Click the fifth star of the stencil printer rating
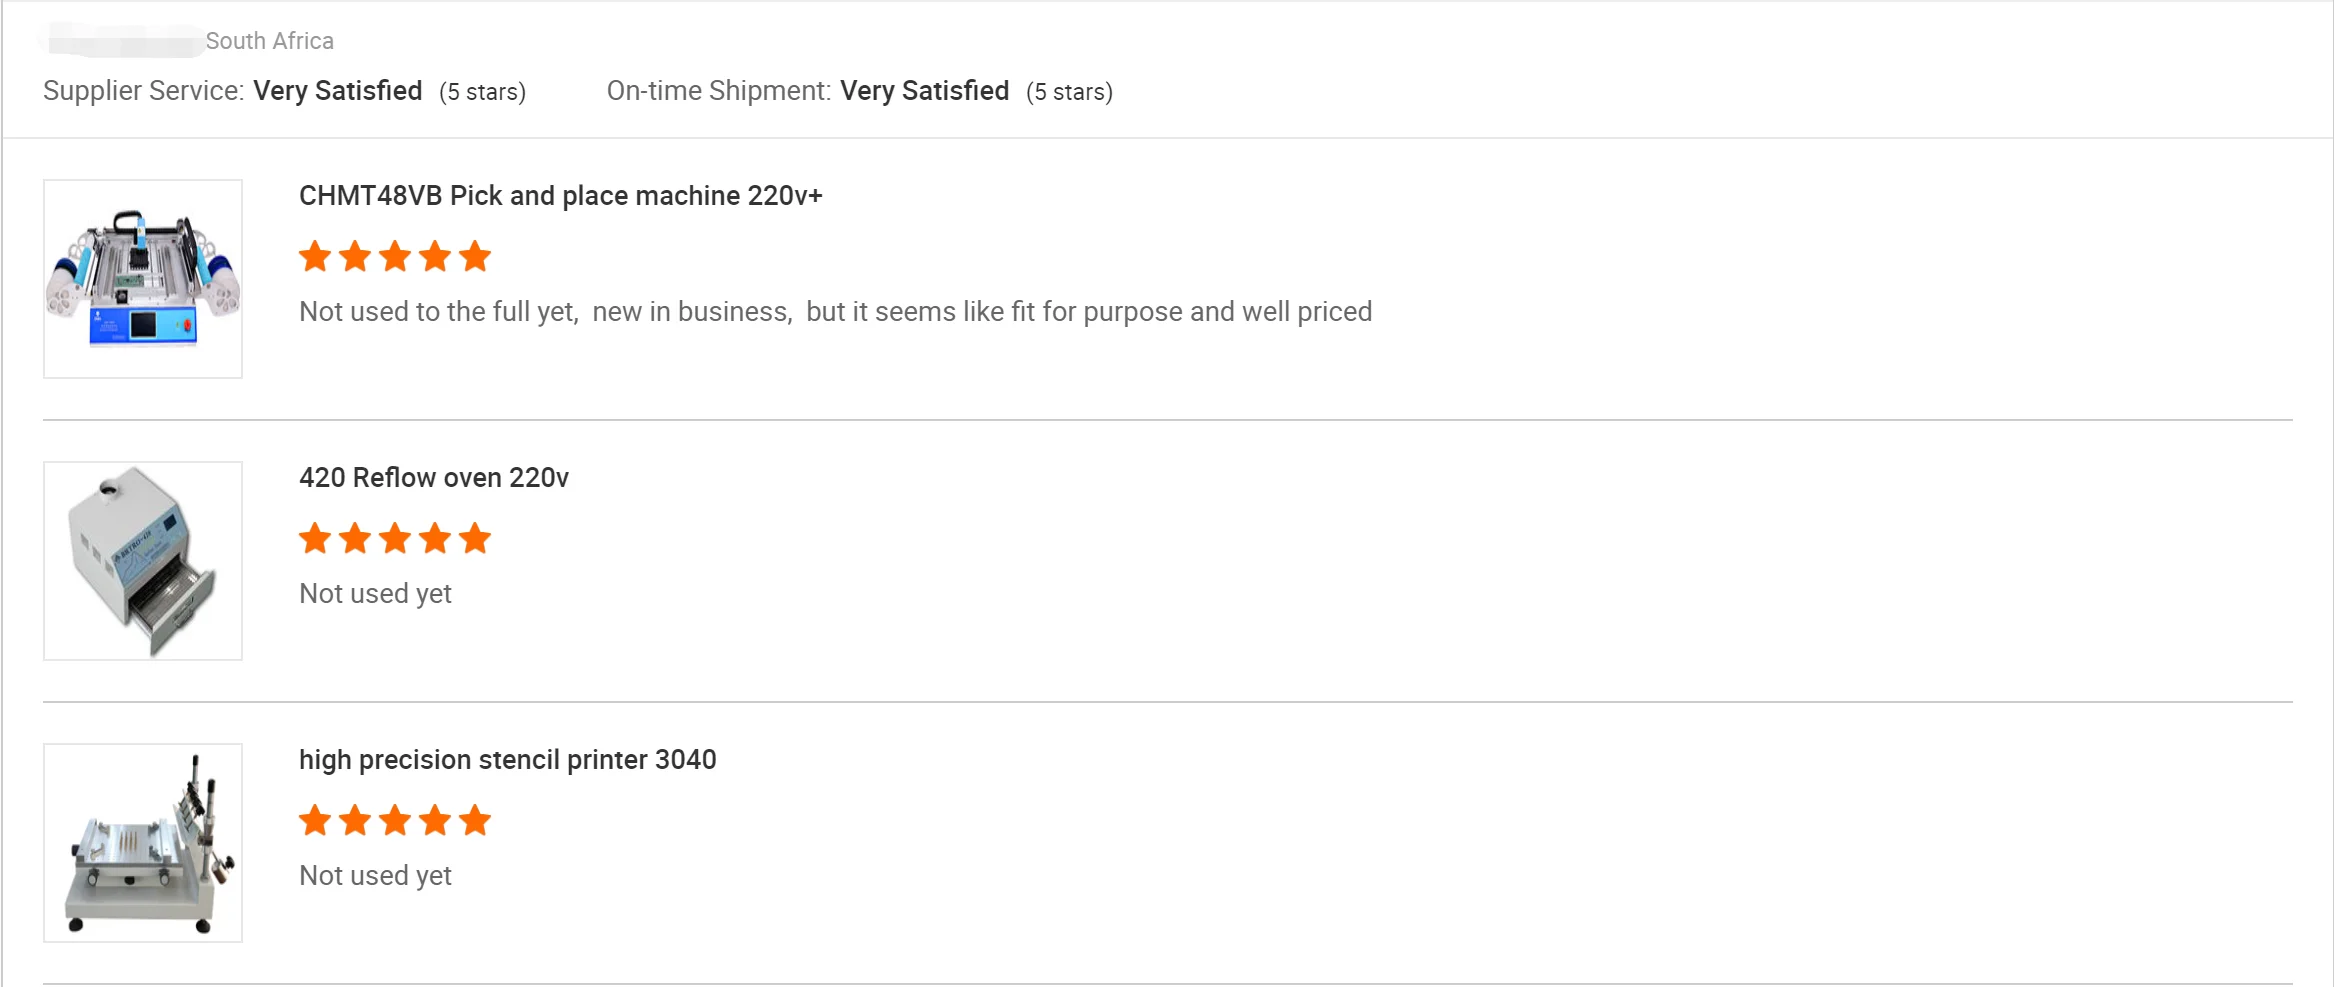The width and height of the screenshot is (2334, 987). [475, 821]
